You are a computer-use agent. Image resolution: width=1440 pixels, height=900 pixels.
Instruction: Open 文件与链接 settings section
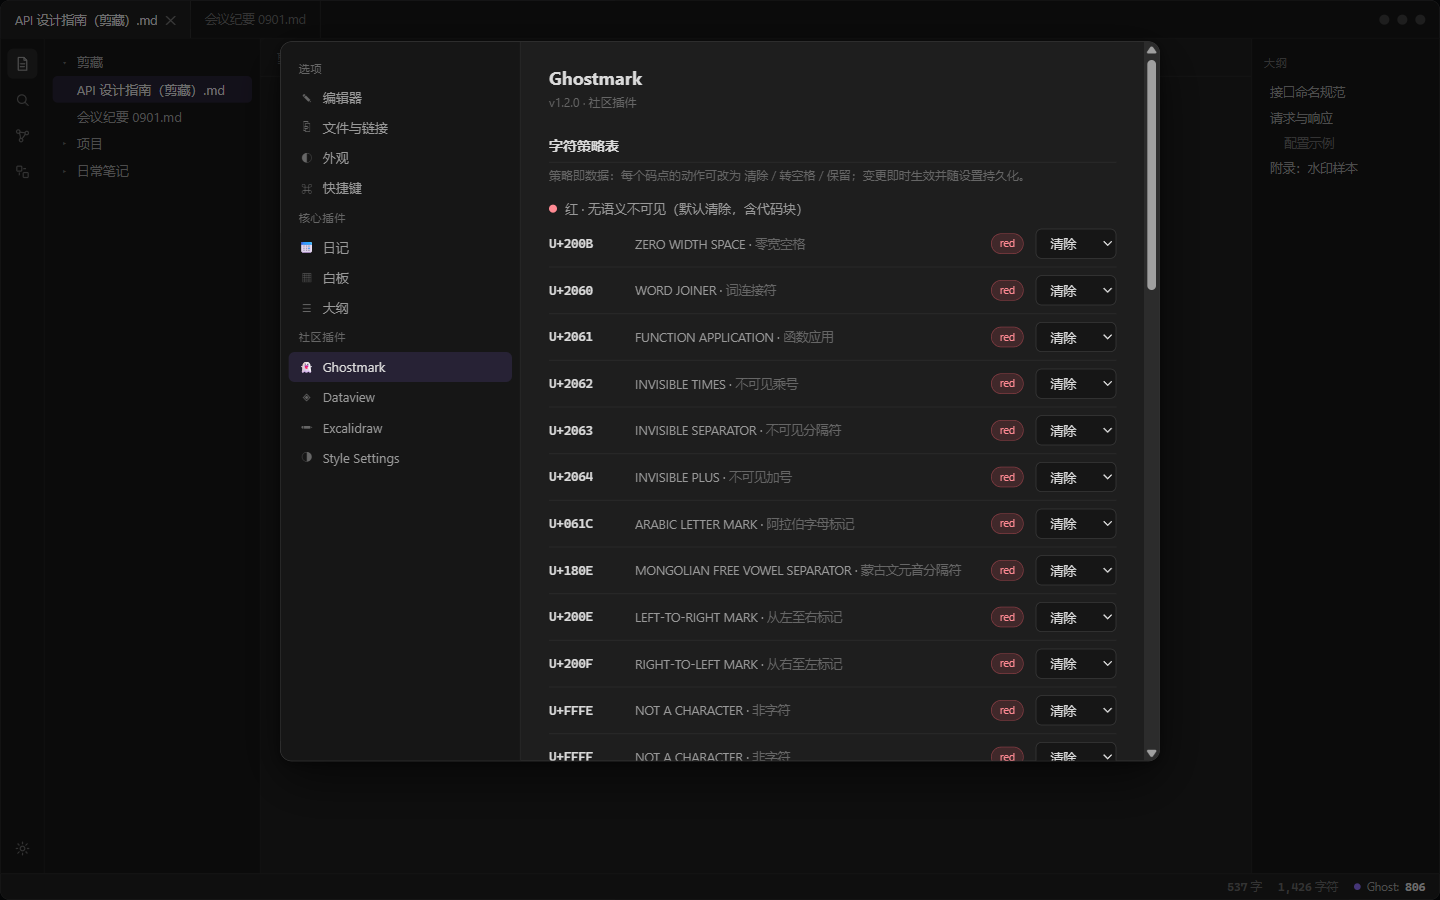pos(400,128)
